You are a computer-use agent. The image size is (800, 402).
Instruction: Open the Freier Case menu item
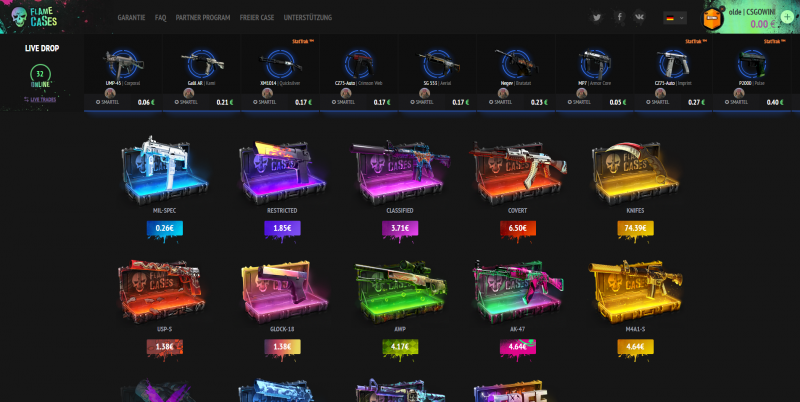coord(257,17)
